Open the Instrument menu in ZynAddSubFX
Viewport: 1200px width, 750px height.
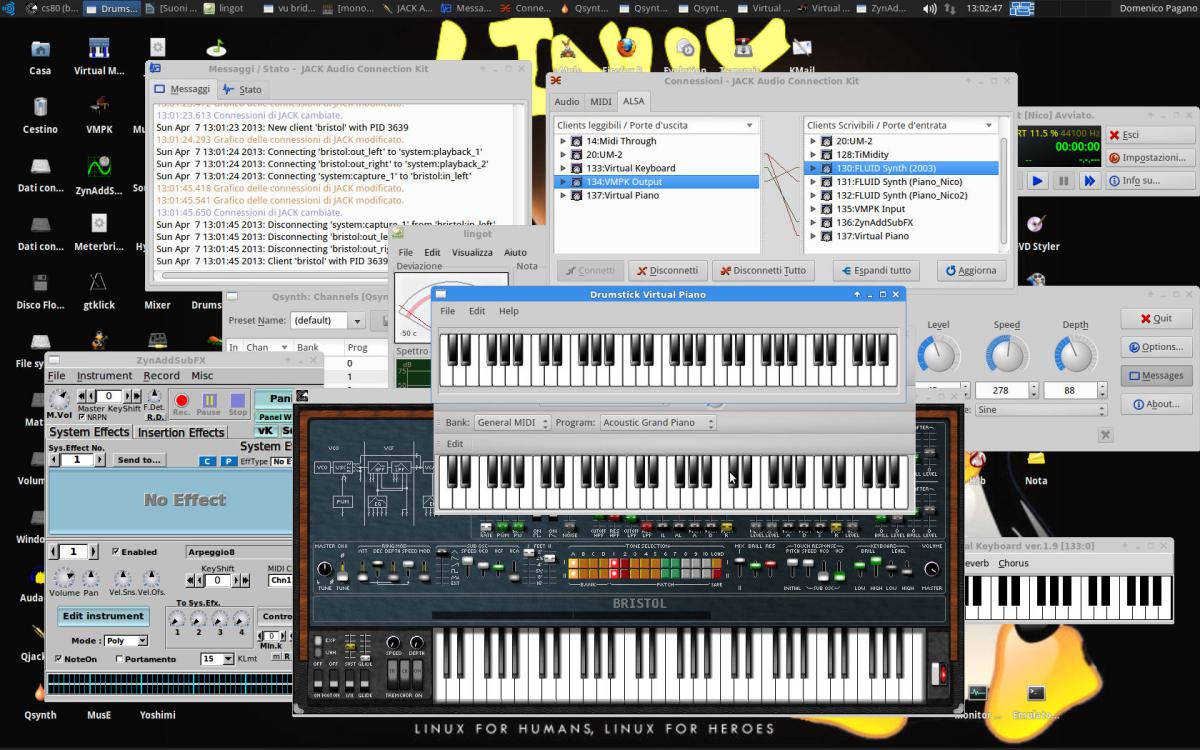click(104, 376)
